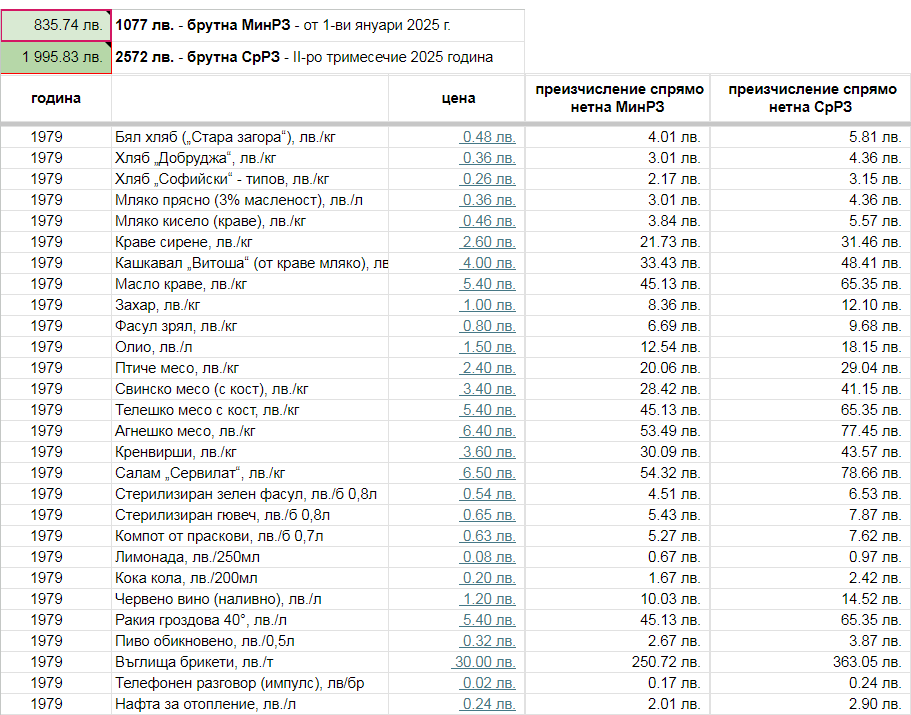The image size is (911, 715).
Task: Select the 835.74 лв. cell
Action: pos(56,25)
